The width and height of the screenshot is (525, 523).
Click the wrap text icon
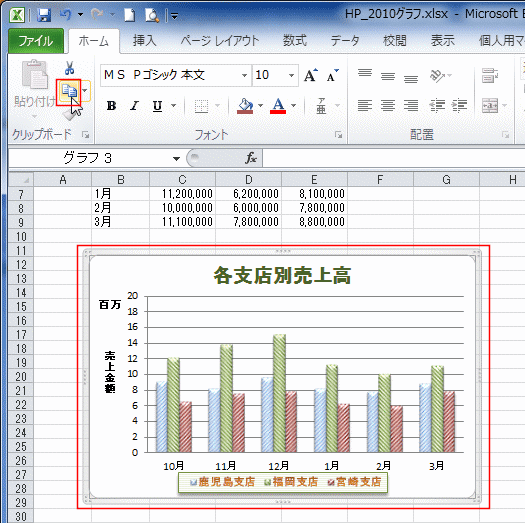pos(490,76)
